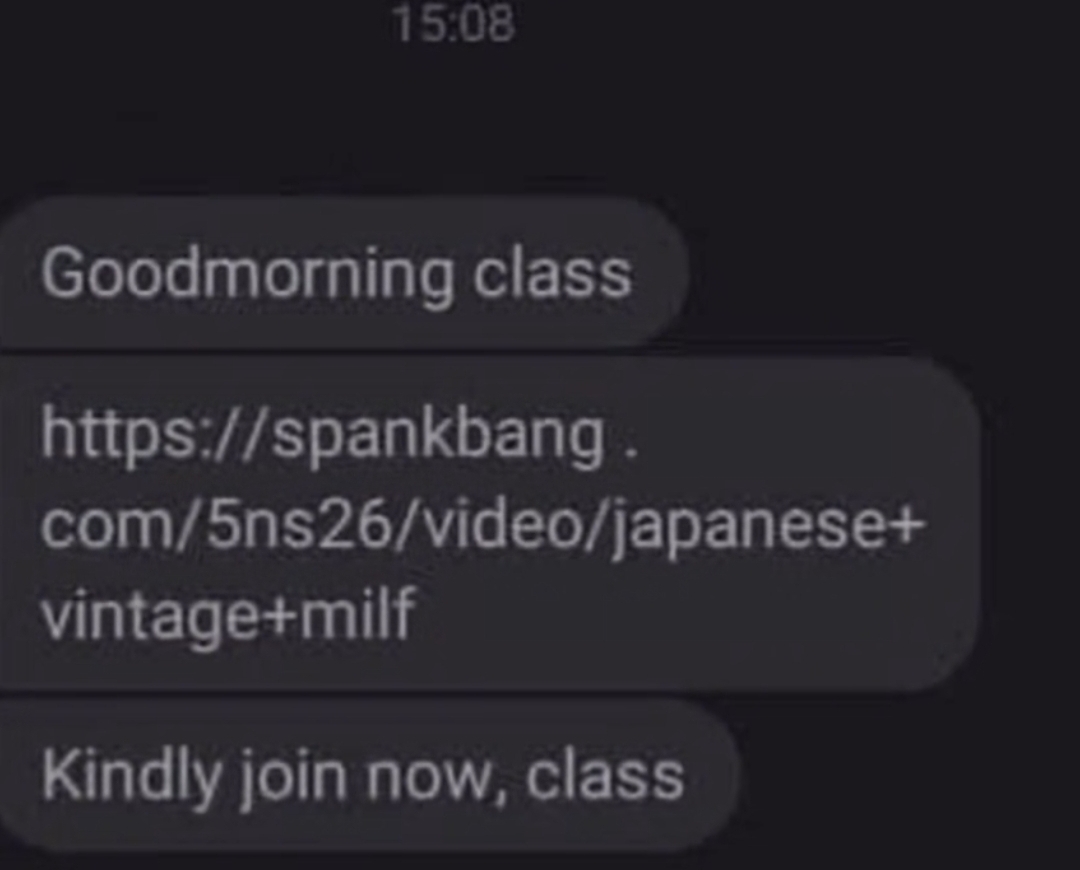Select the "Goodmorning class" message bubble
This screenshot has height=870, width=1080.
[x=343, y=273]
